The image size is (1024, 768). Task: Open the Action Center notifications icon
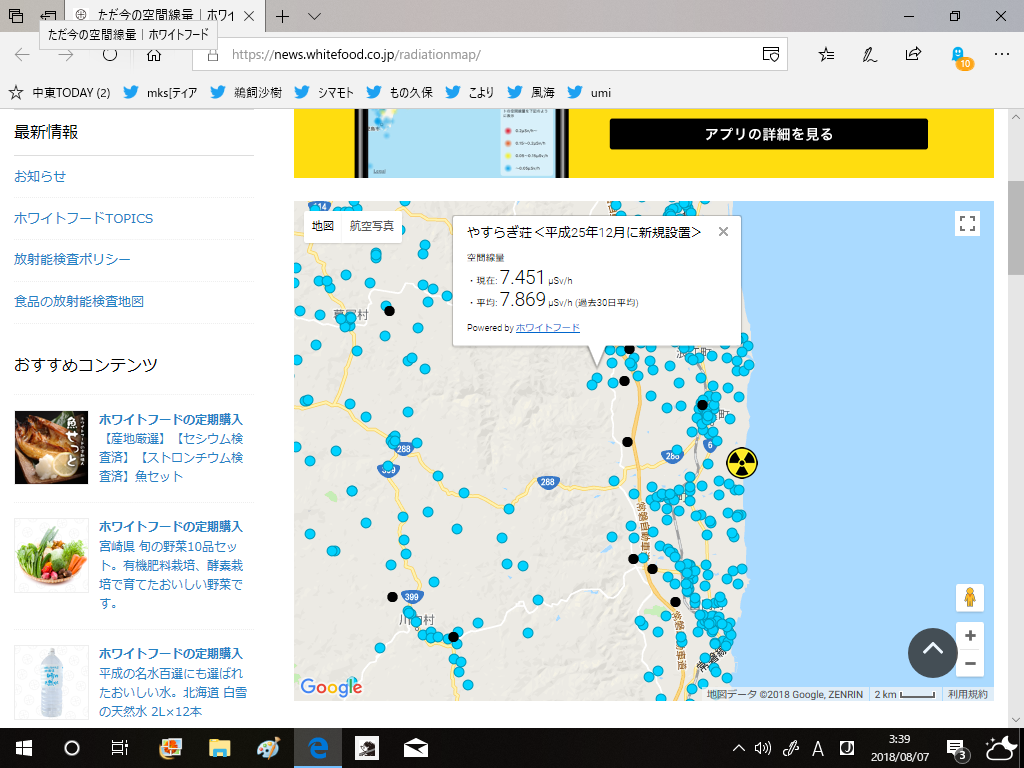pyautogui.click(x=957, y=750)
